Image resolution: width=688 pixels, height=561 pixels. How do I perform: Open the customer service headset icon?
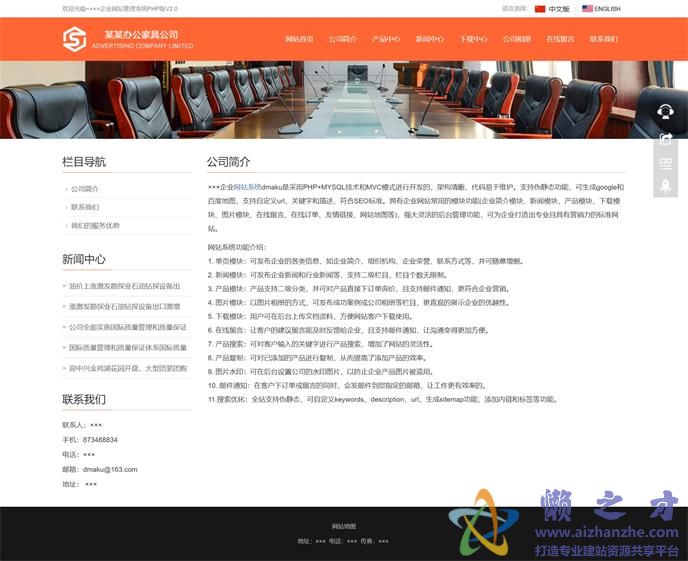point(665,111)
